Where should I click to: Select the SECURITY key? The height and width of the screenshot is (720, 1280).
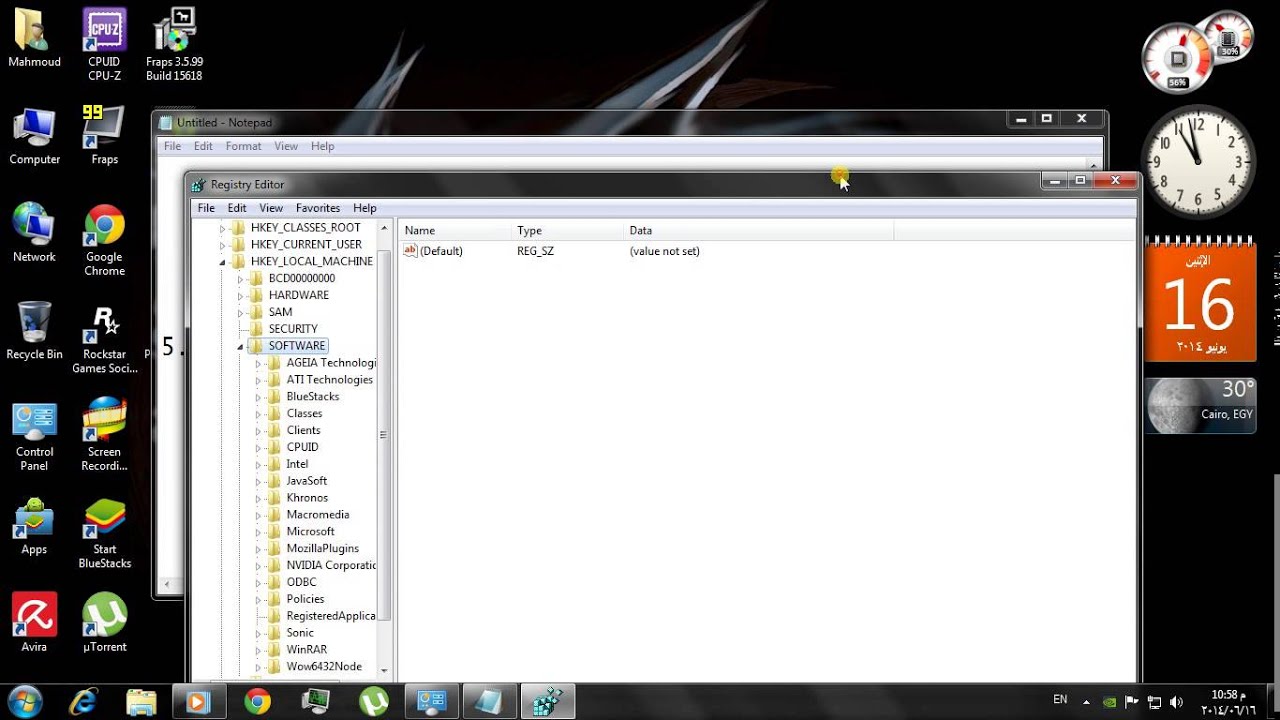(293, 329)
